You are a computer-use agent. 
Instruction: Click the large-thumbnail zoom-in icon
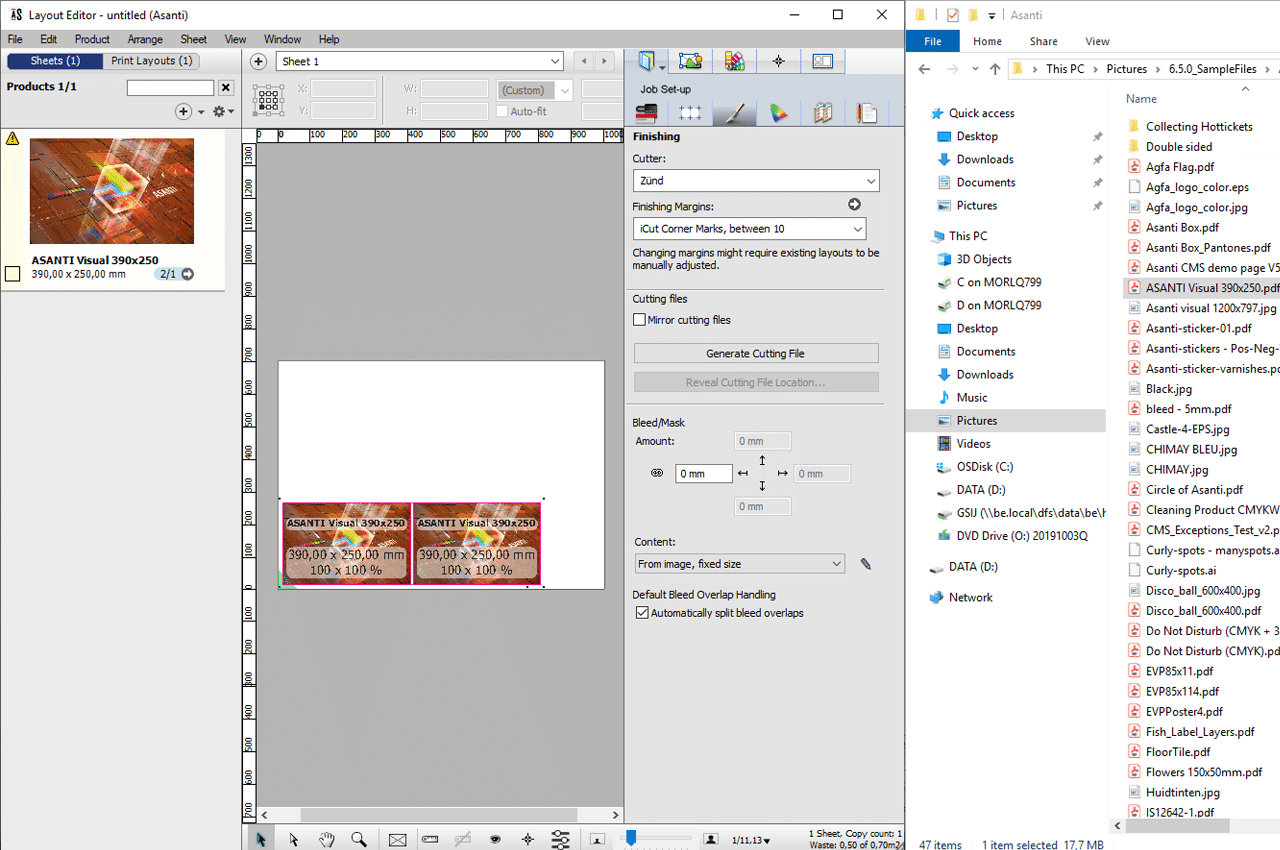coord(711,839)
